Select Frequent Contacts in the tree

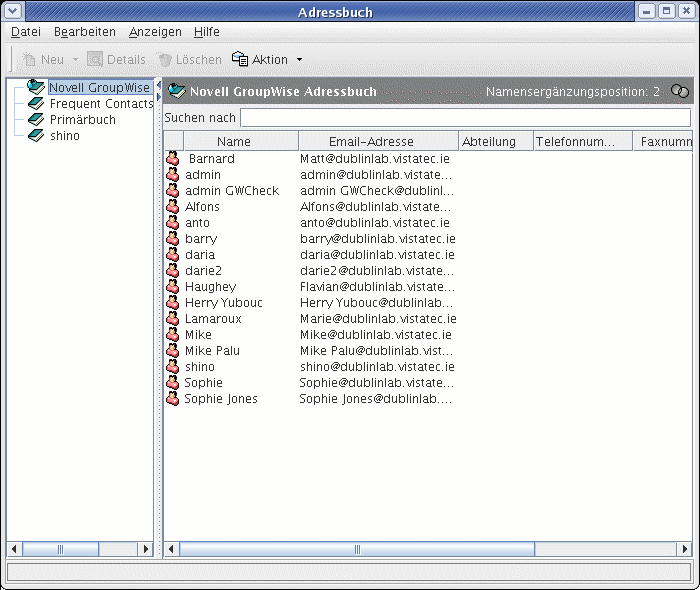pyautogui.click(x=101, y=104)
